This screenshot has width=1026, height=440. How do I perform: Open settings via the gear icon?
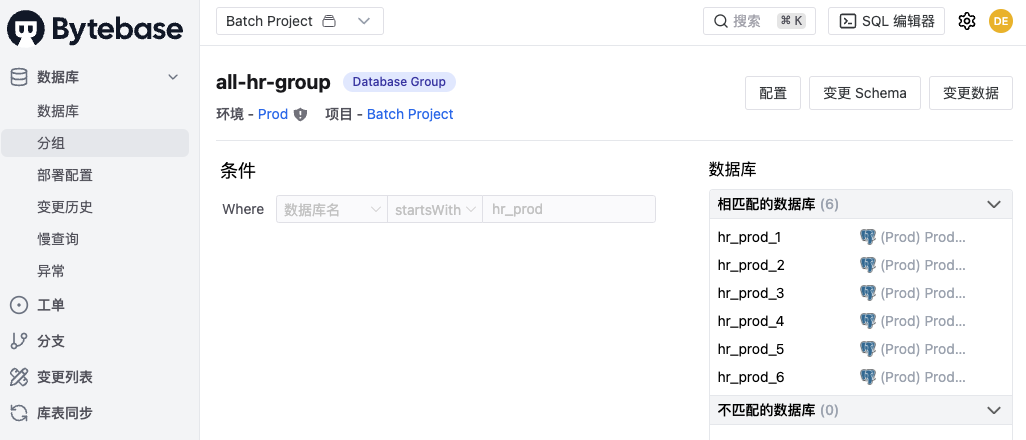(966, 21)
